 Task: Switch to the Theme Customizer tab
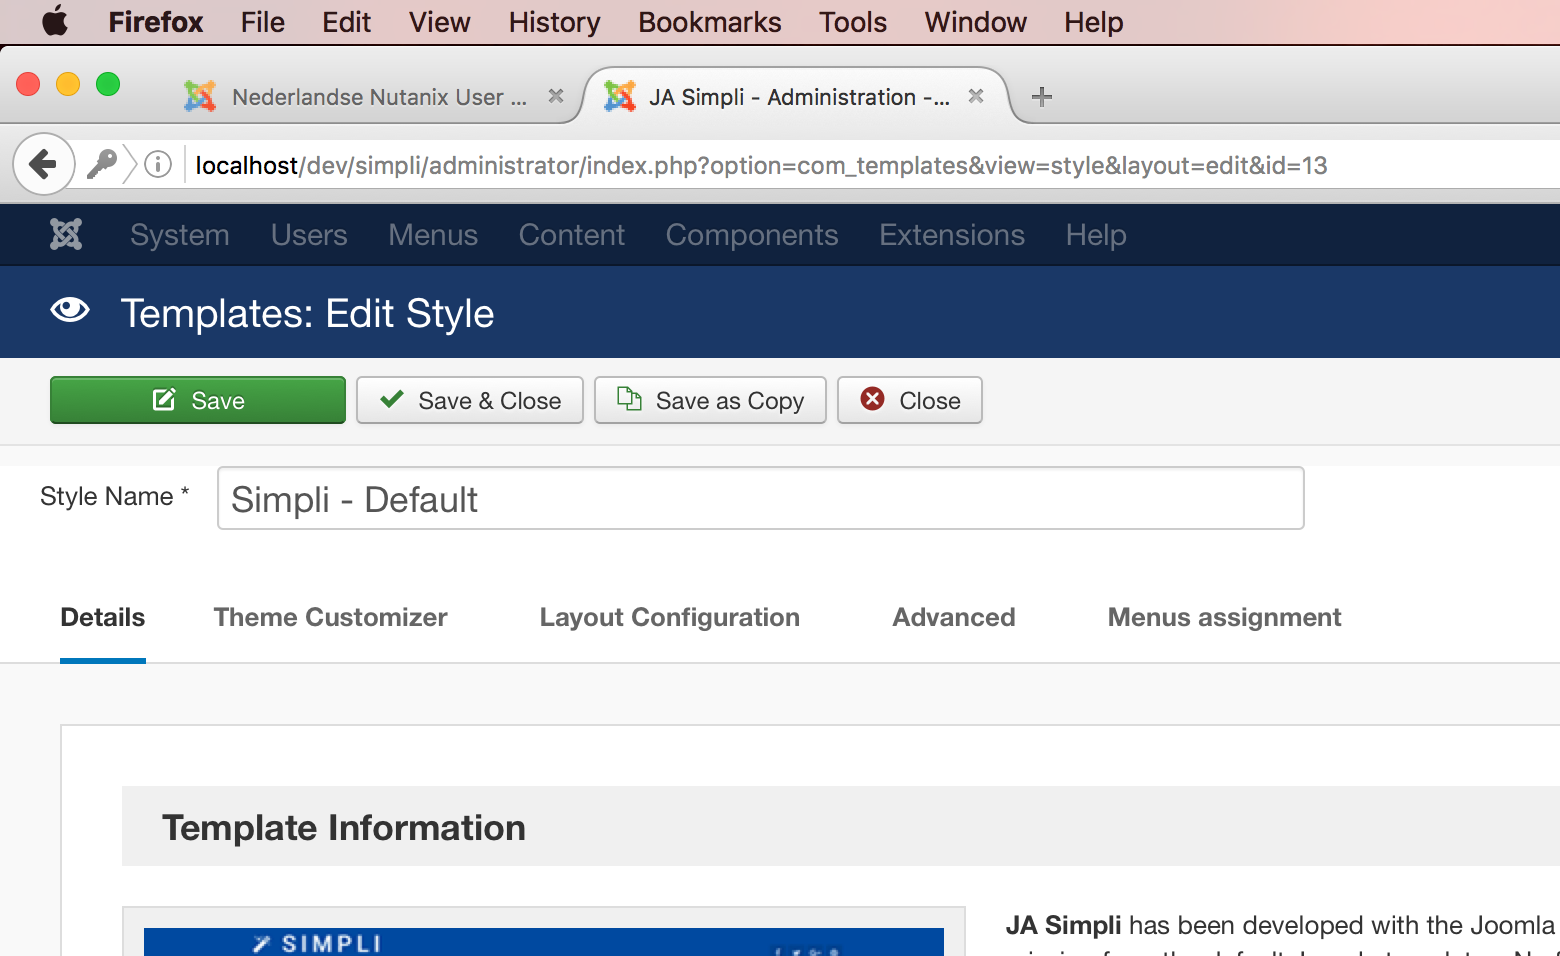330,617
